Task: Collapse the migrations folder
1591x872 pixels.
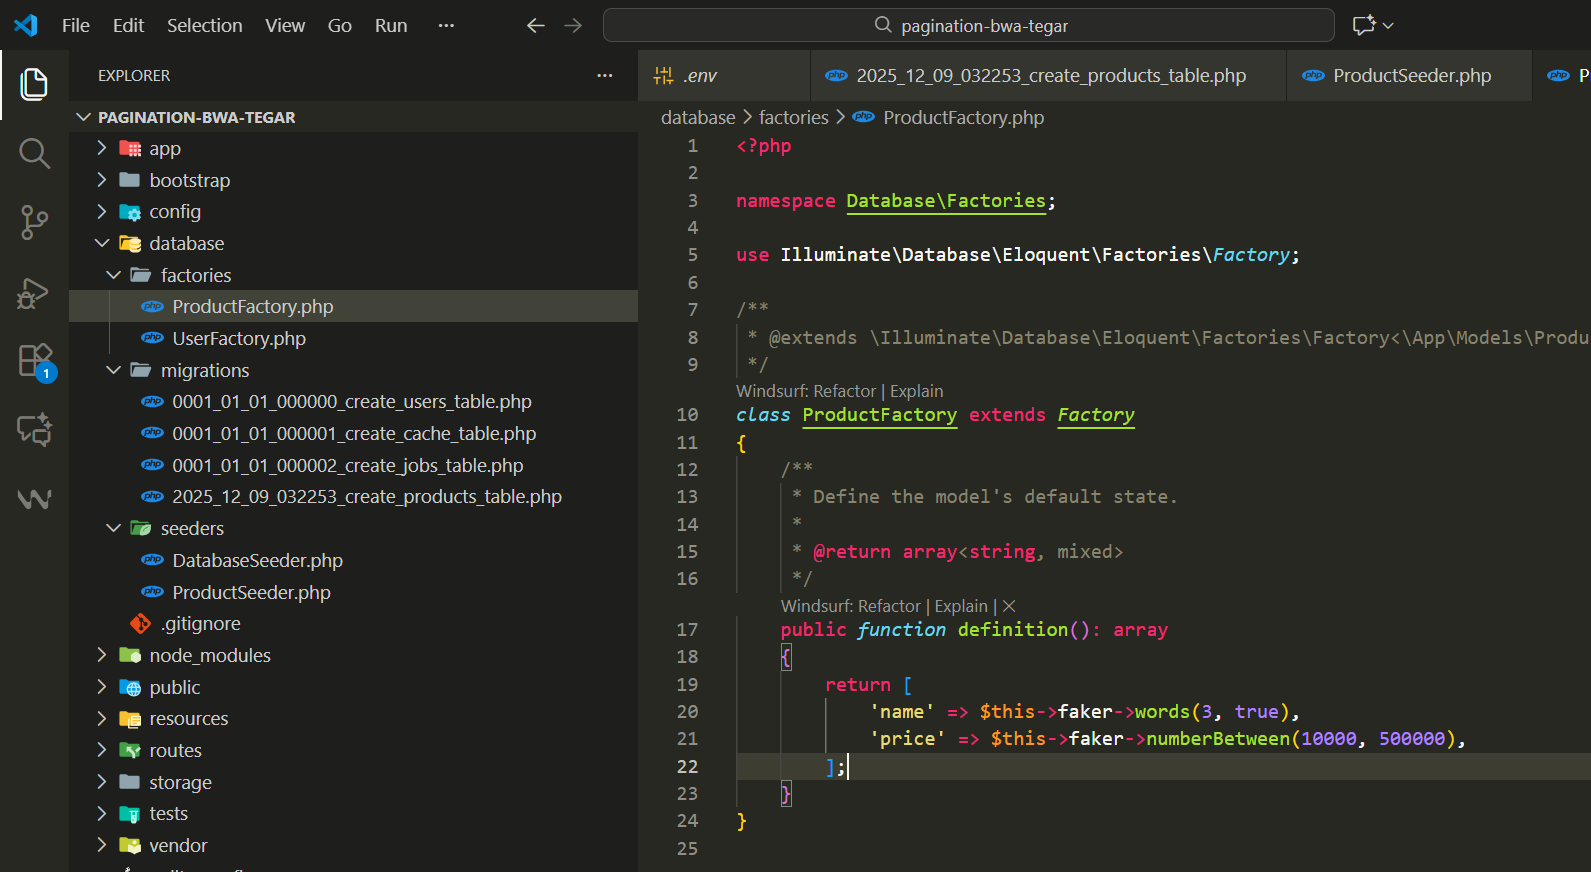Action: point(204,370)
